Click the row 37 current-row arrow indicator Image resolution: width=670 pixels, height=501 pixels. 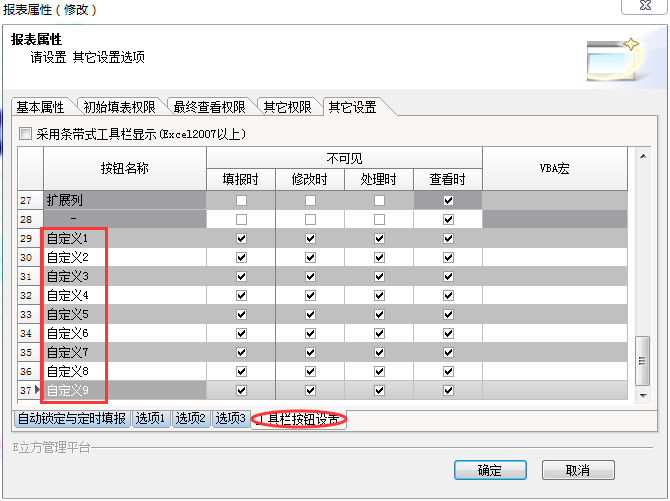(x=40, y=390)
